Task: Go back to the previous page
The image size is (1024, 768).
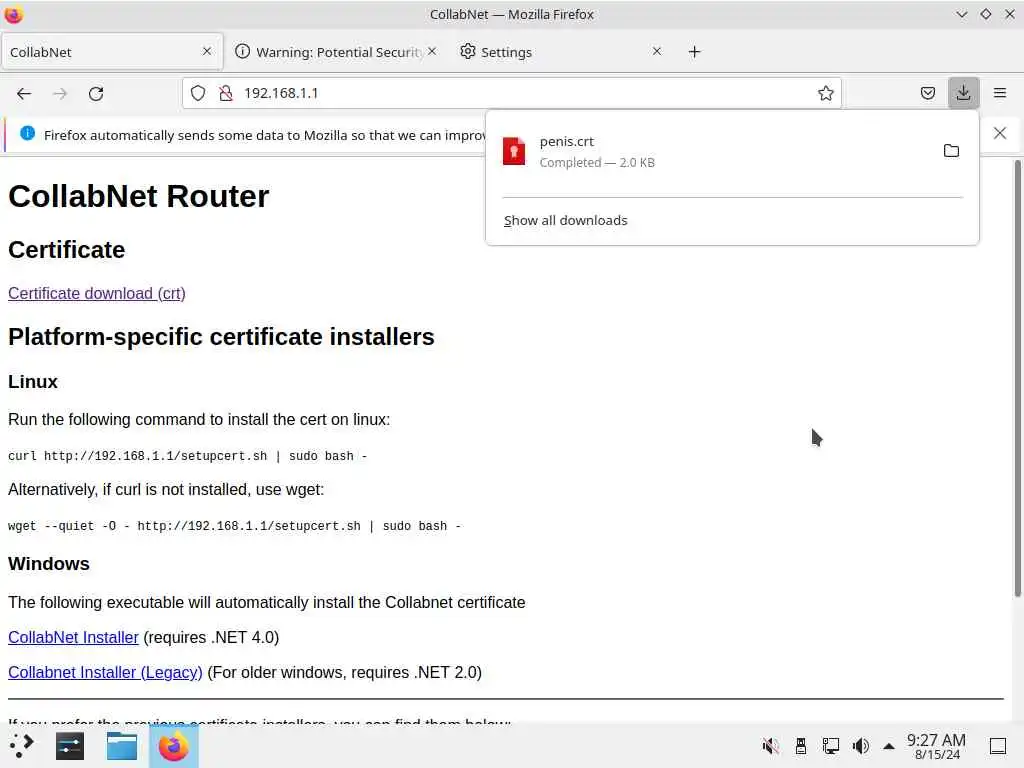Action: [x=24, y=93]
